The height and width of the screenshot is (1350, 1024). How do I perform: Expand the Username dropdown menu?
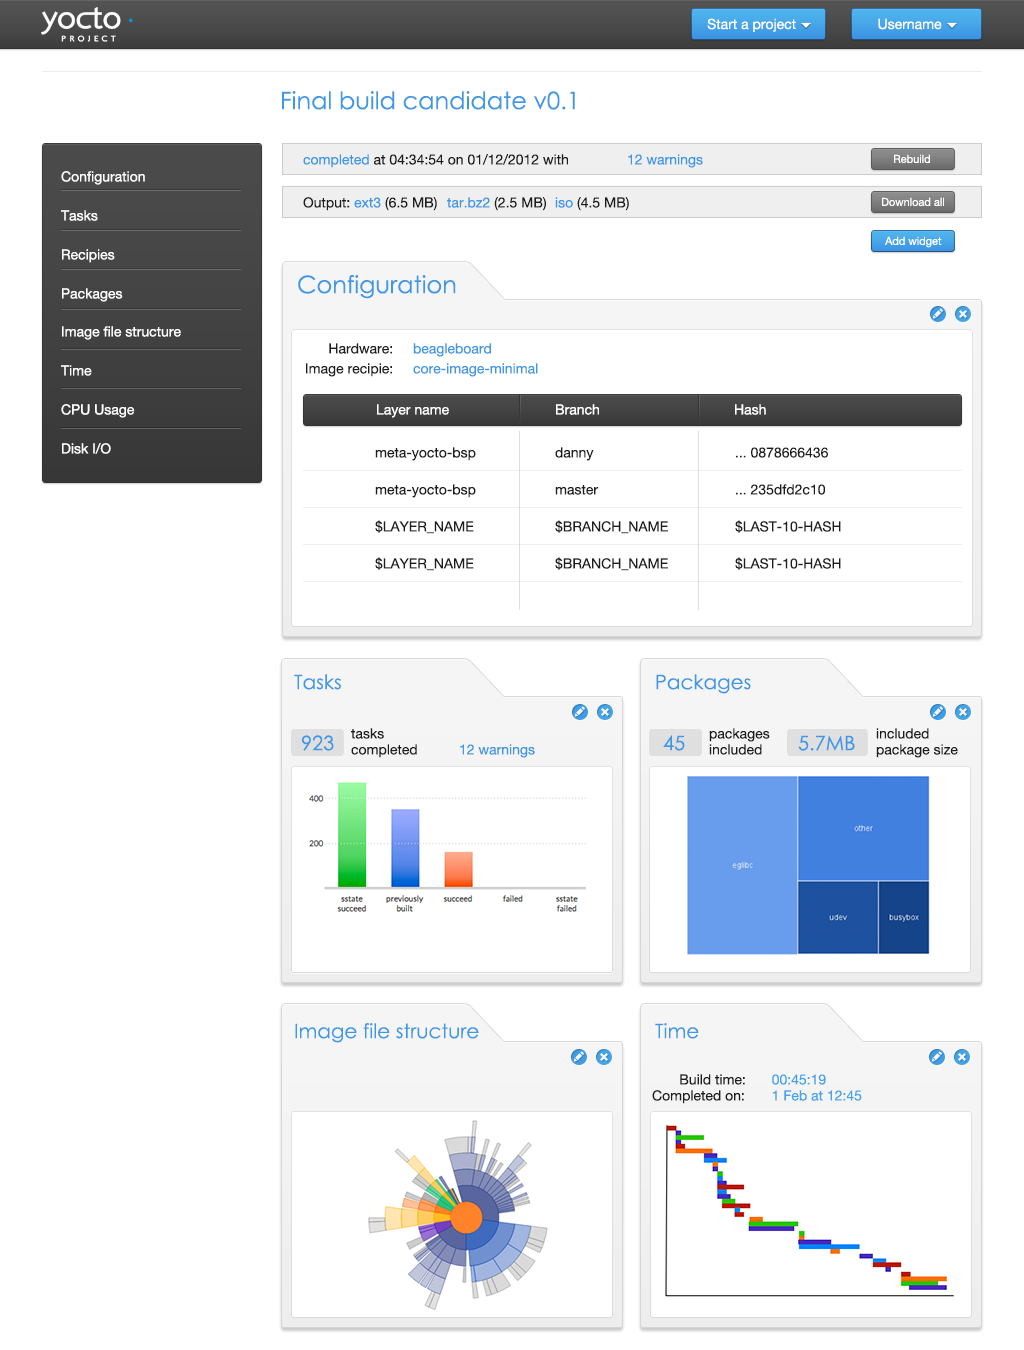coord(916,24)
